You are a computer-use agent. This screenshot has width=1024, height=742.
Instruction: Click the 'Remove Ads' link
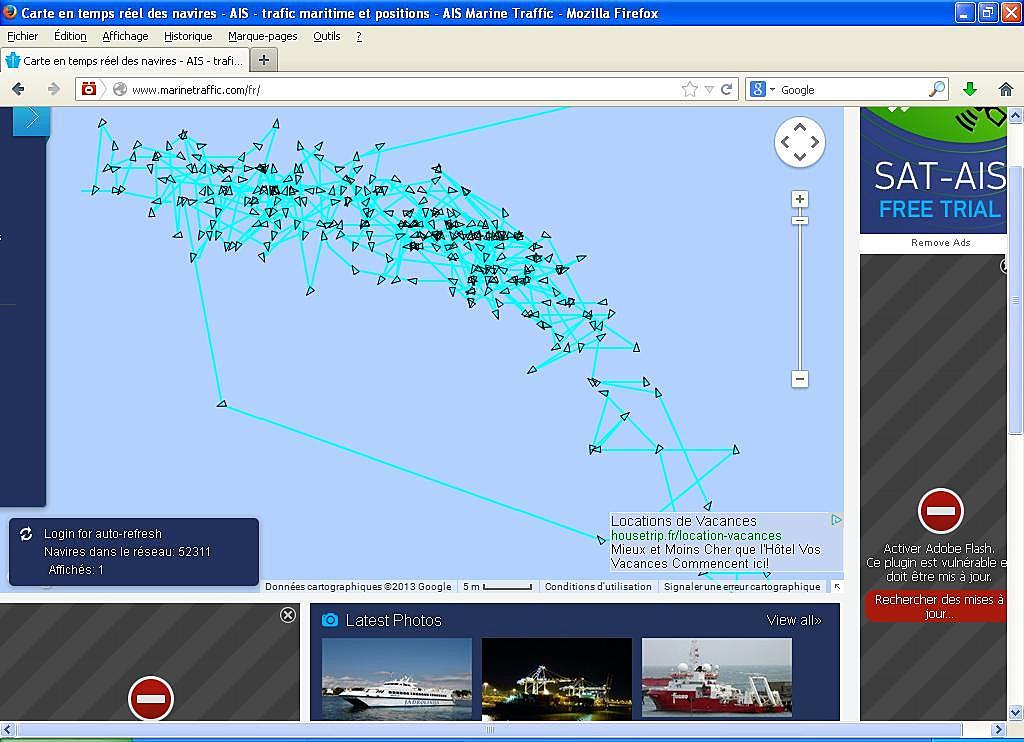pyautogui.click(x=940, y=242)
